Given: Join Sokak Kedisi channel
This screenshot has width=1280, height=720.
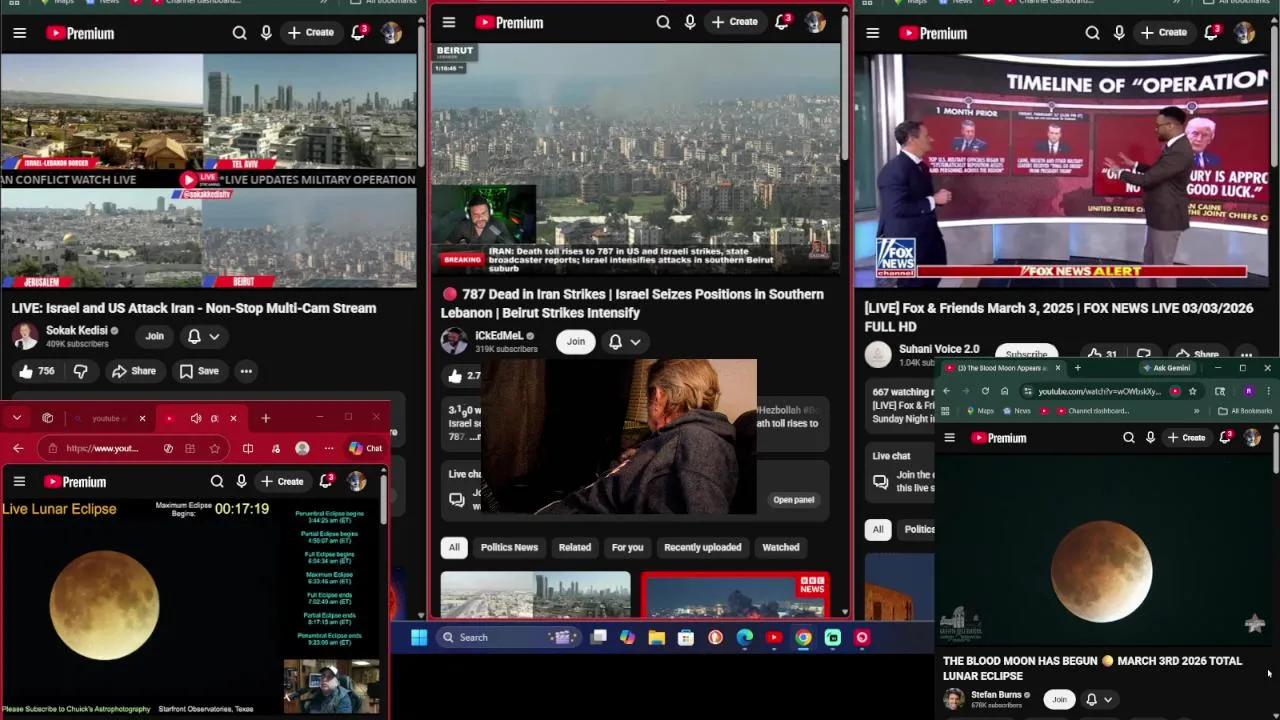Looking at the screenshot, I should click(154, 337).
